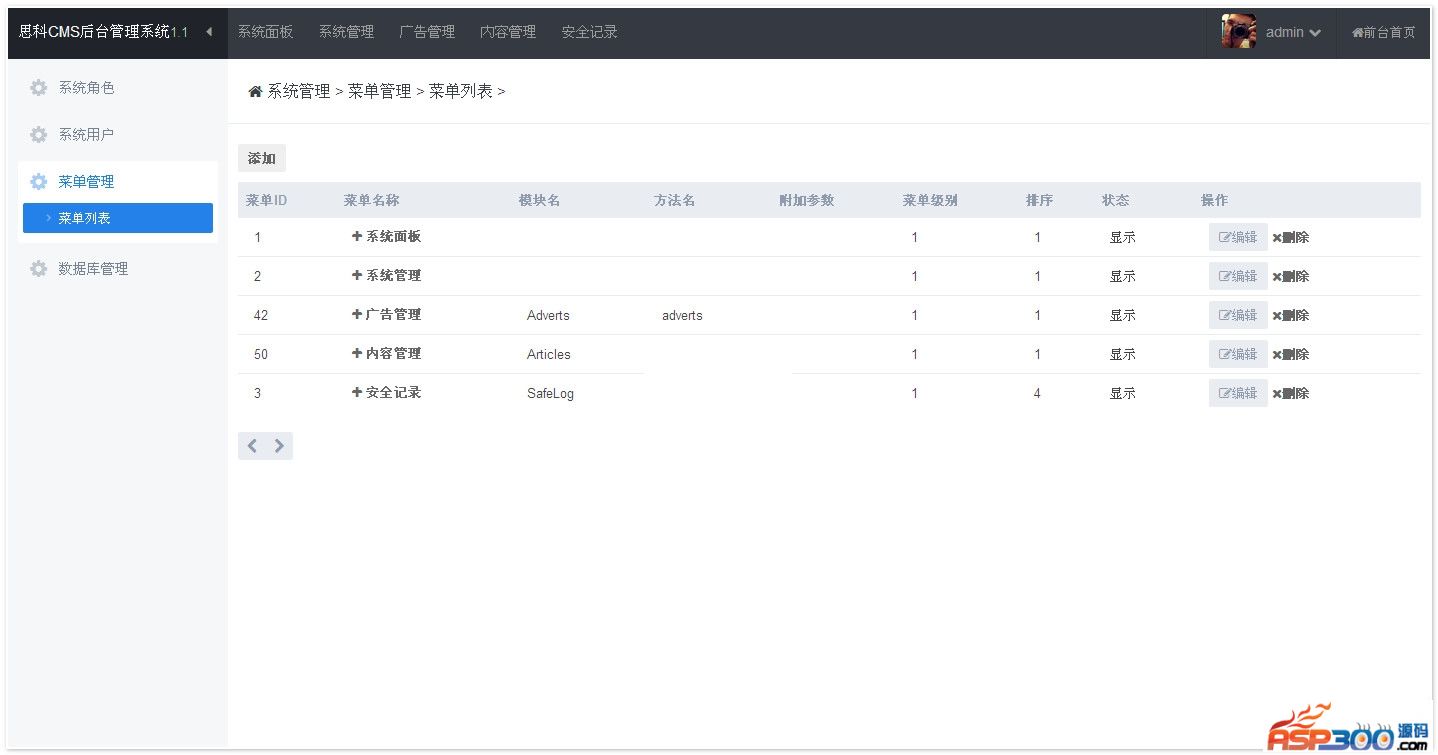Click the home icon in the breadcrumb
The width and height of the screenshot is (1438, 755).
coord(255,92)
